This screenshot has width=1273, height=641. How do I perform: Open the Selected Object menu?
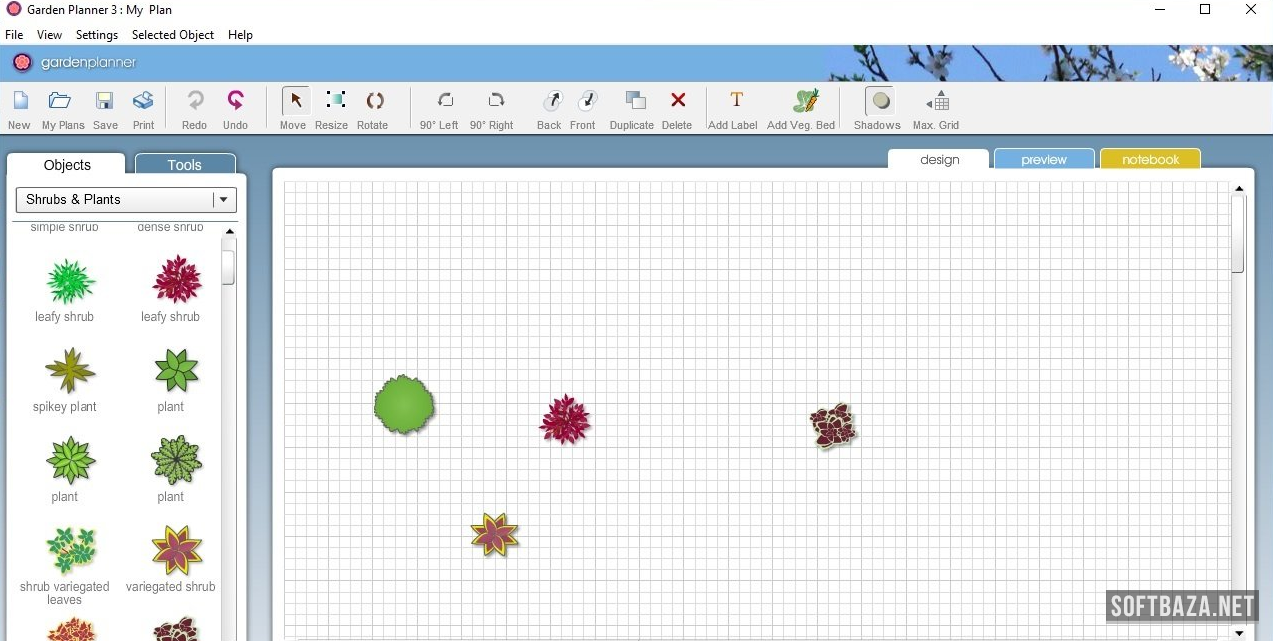point(173,35)
